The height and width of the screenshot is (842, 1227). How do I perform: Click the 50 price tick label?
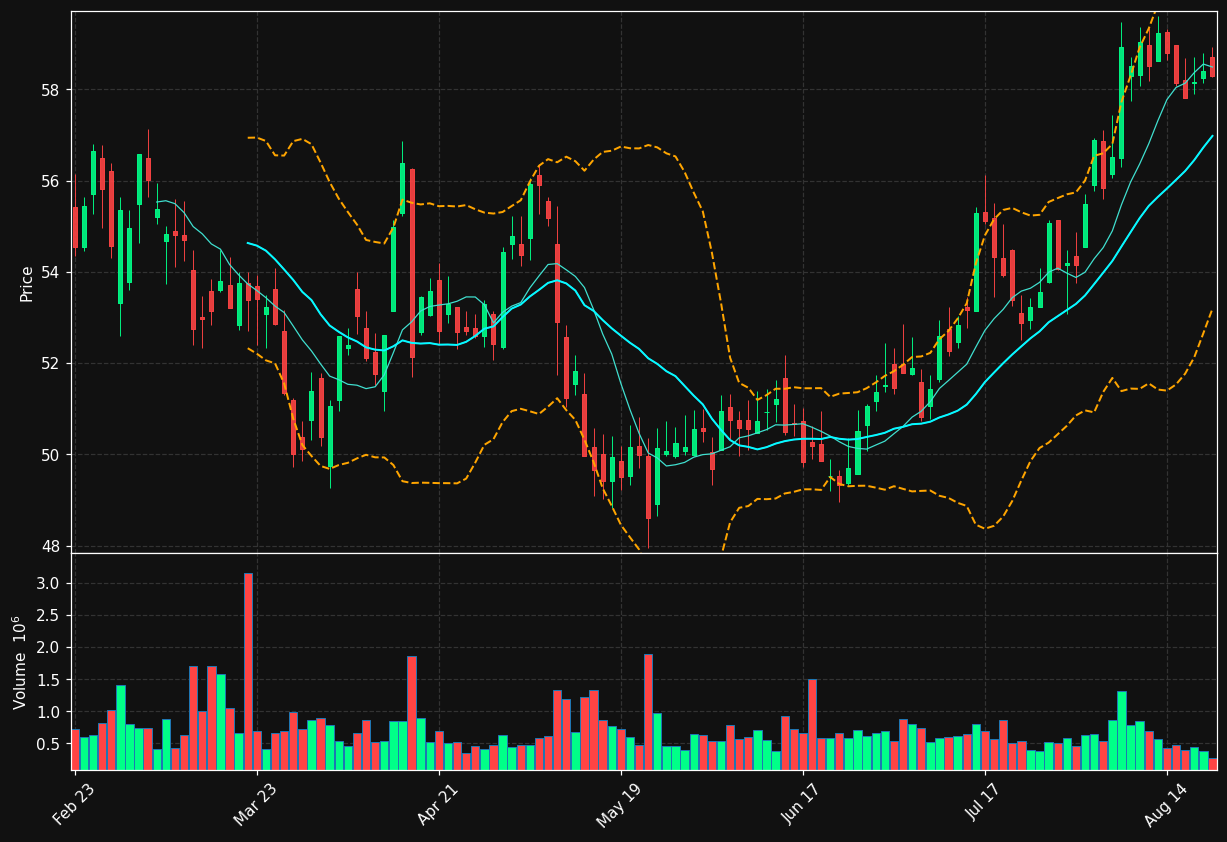pyautogui.click(x=51, y=455)
